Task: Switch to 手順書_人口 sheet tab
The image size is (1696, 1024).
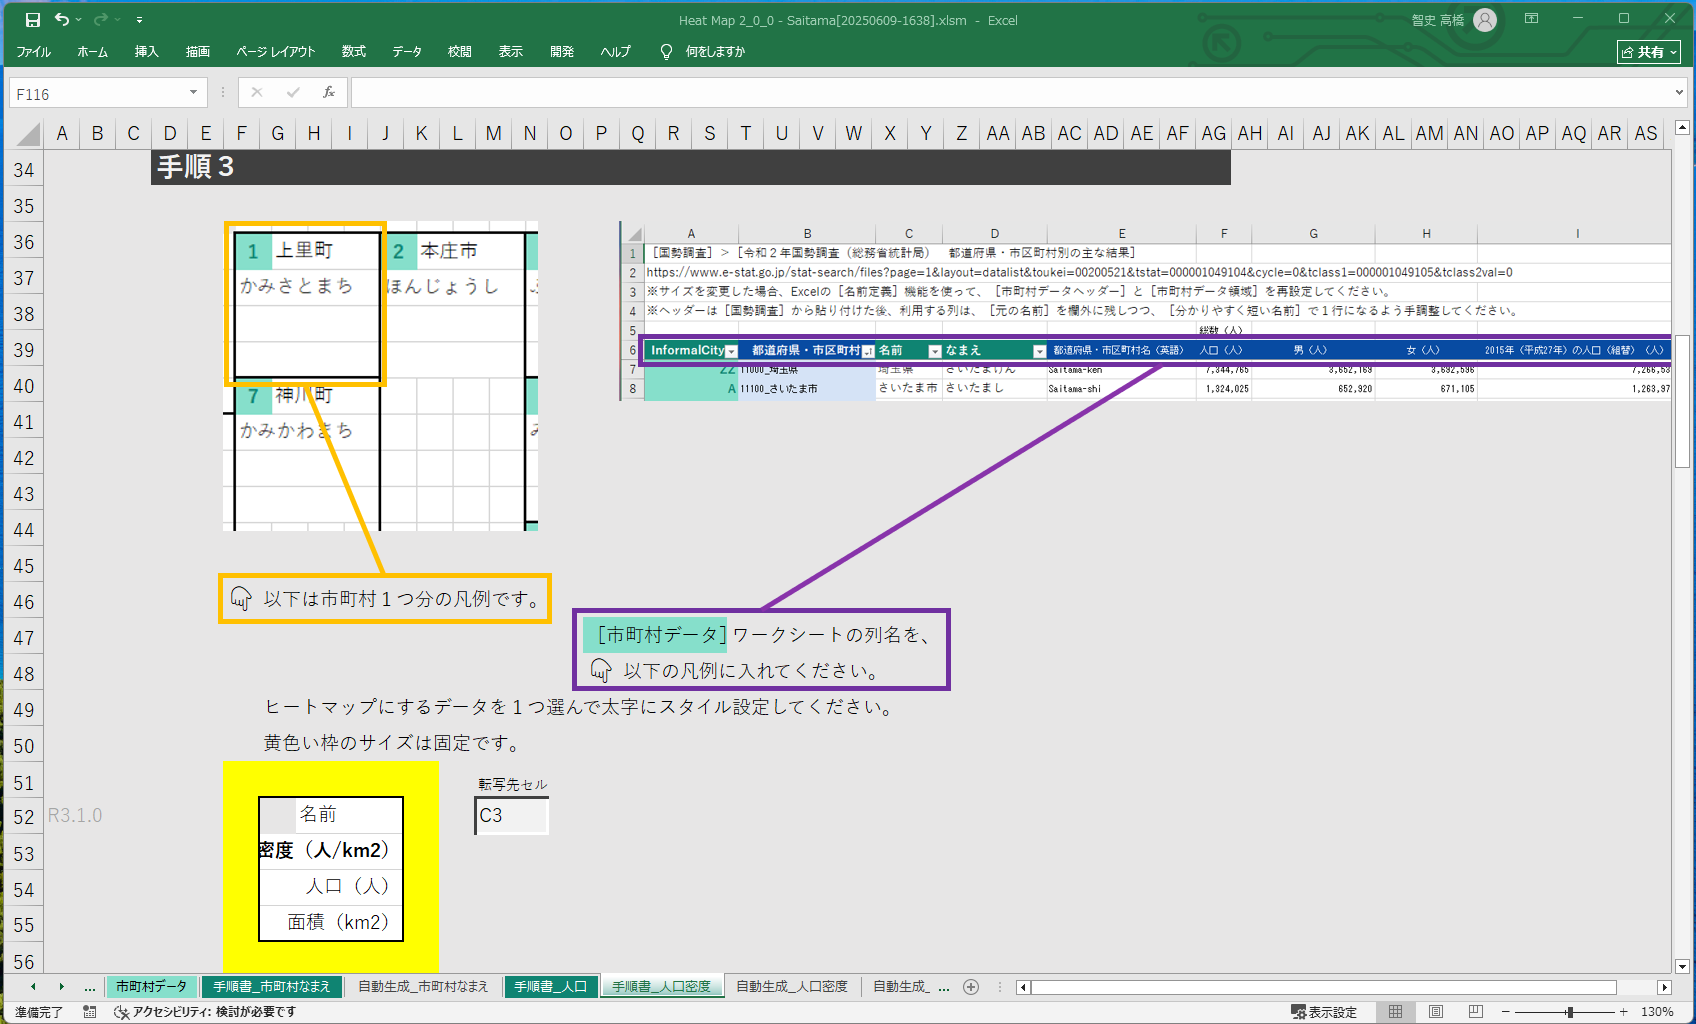Action: [550, 987]
